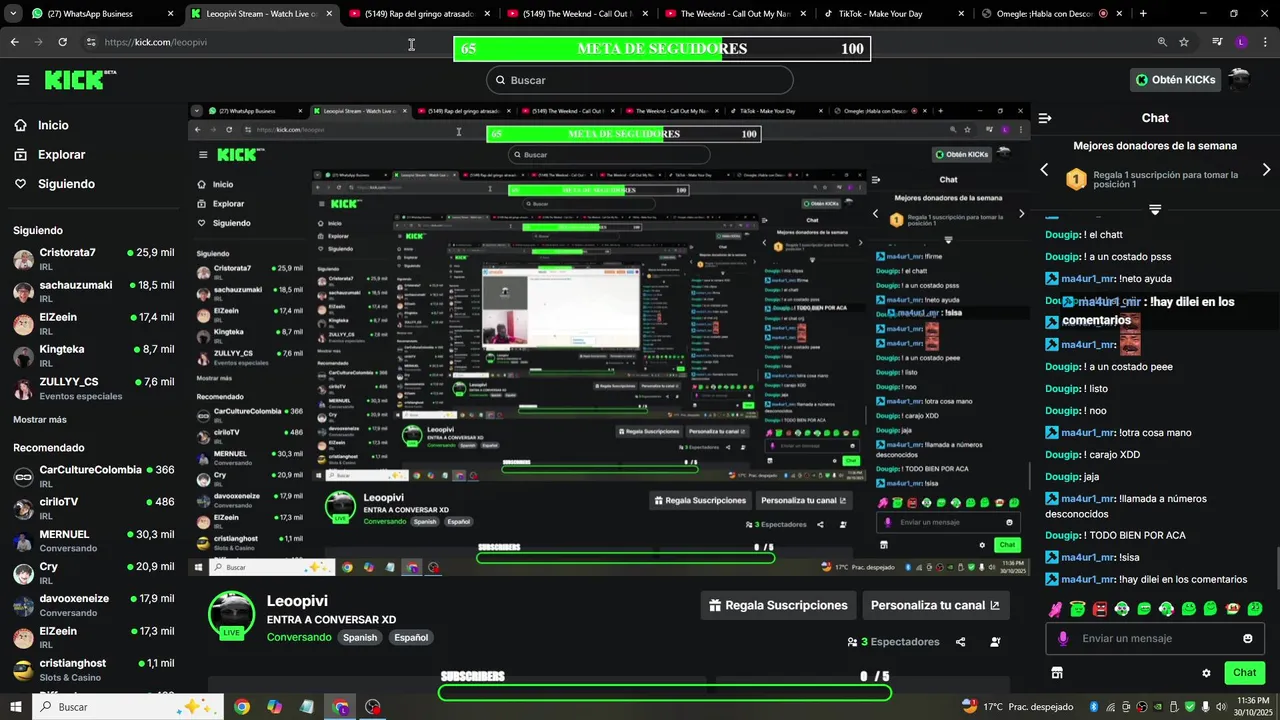The image size is (1280, 720).
Task: Click the Meta de Seguidores progress bar
Action: click(x=662, y=49)
